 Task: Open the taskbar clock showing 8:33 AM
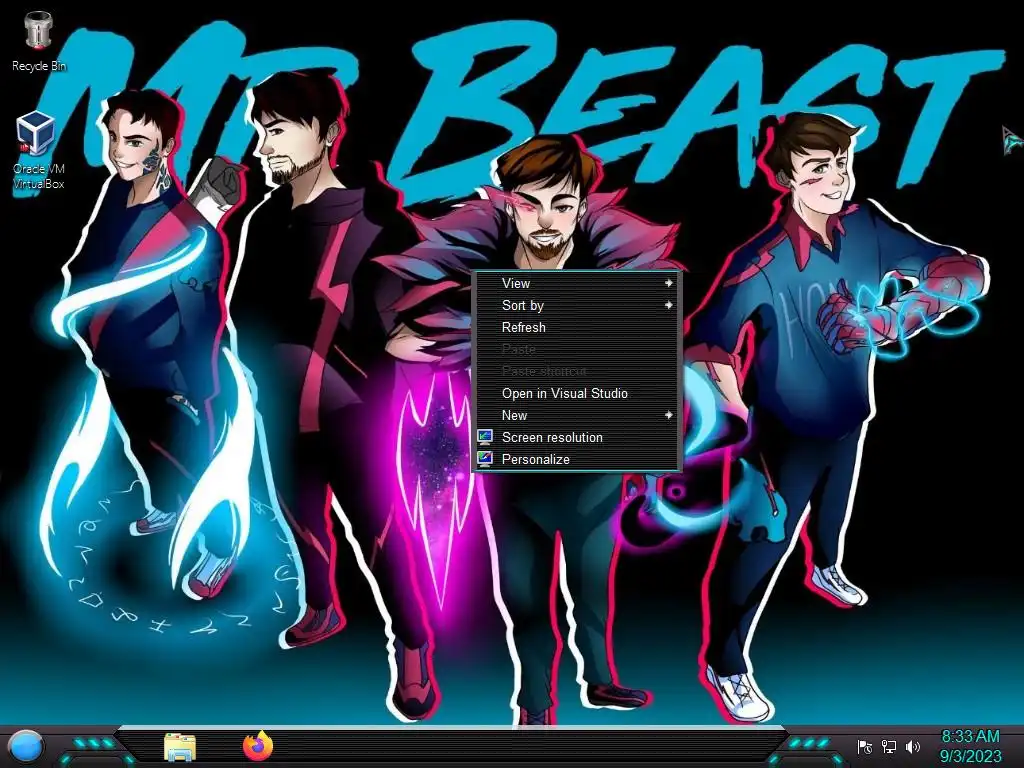click(970, 746)
